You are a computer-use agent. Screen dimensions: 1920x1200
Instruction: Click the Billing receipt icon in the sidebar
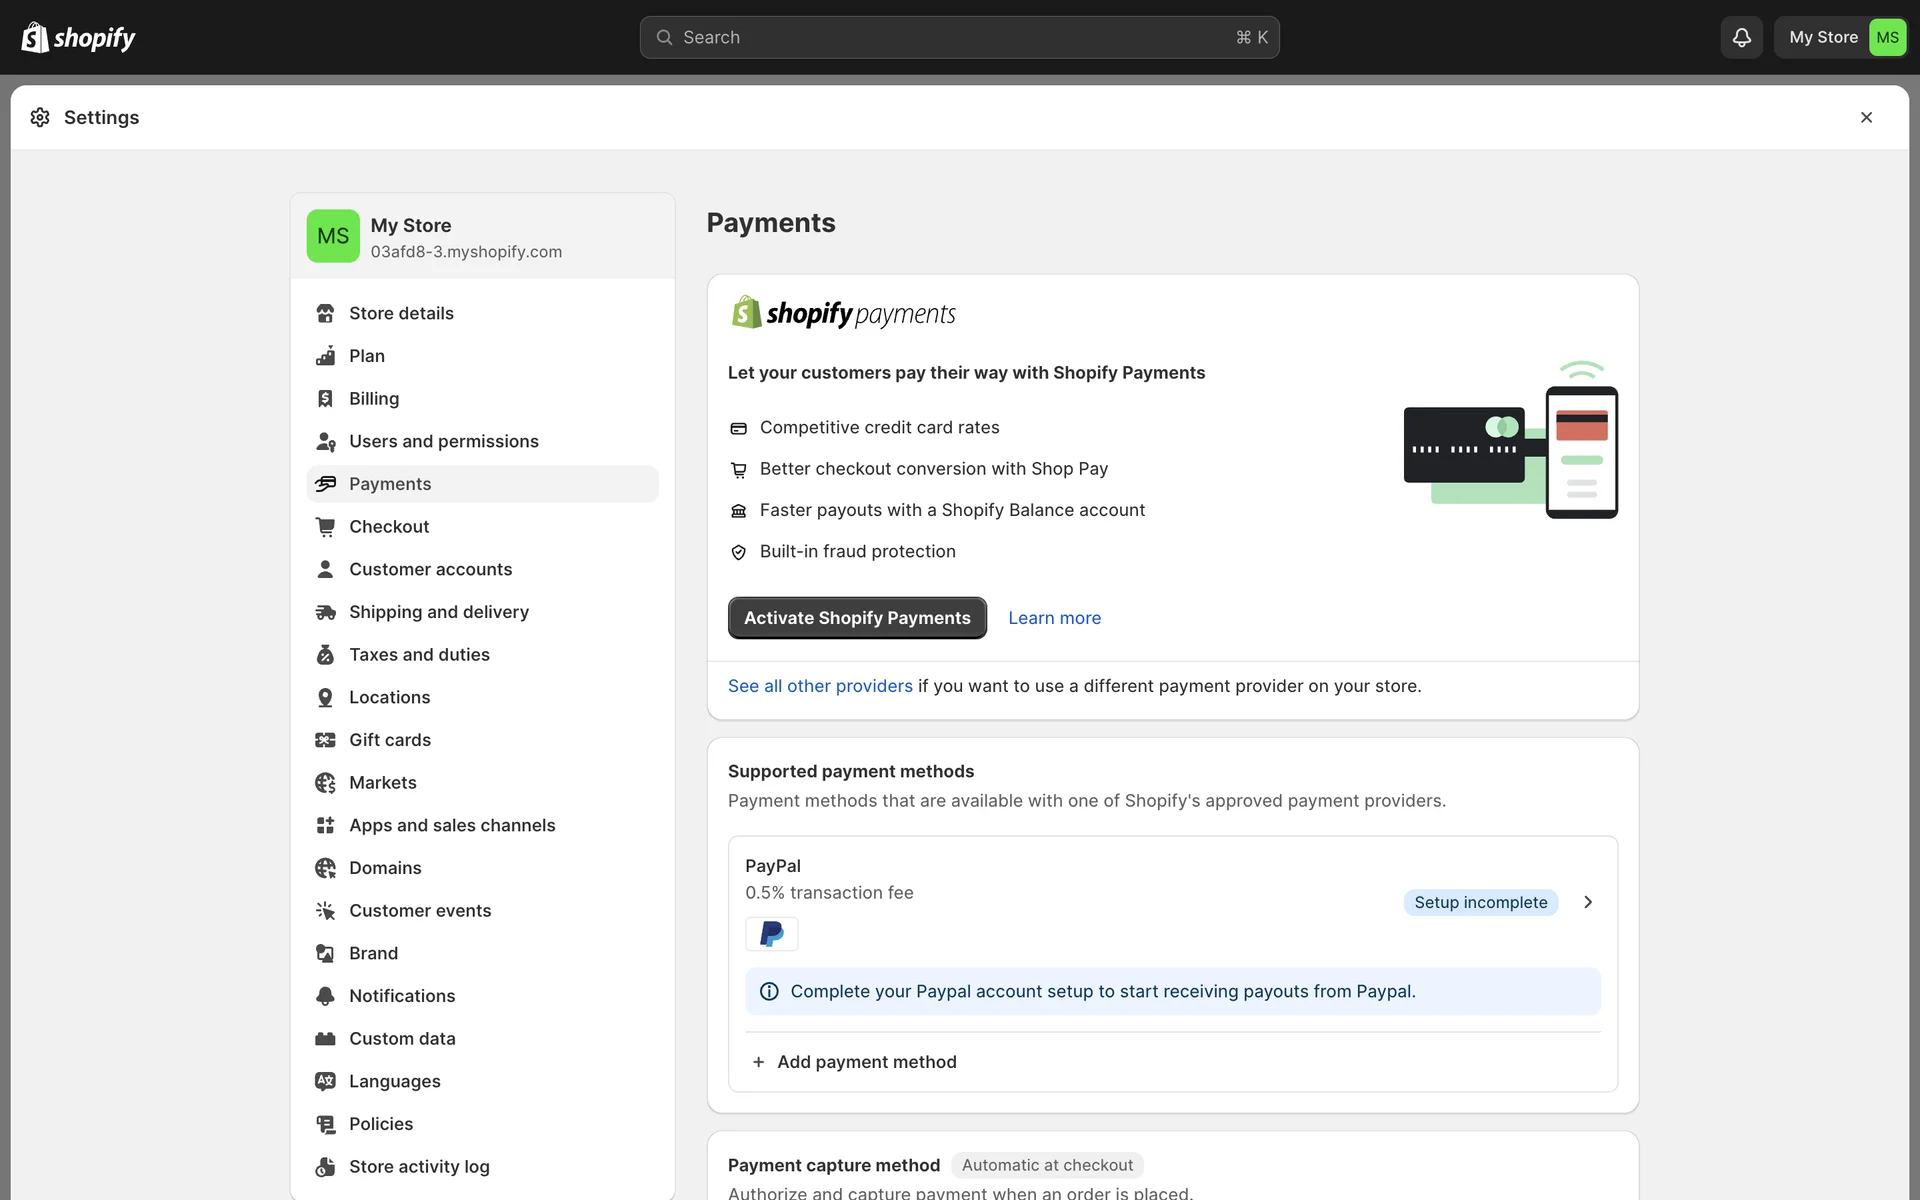[325, 399]
